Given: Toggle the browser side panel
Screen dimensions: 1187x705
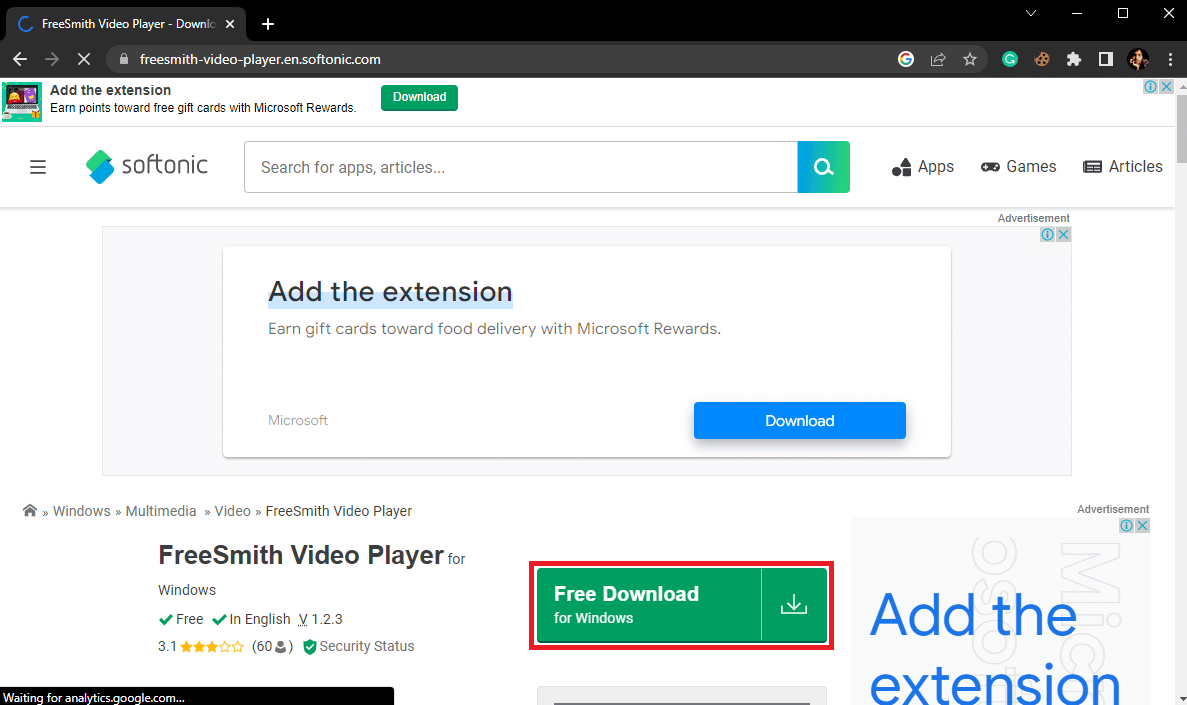Looking at the screenshot, I should coord(1106,59).
